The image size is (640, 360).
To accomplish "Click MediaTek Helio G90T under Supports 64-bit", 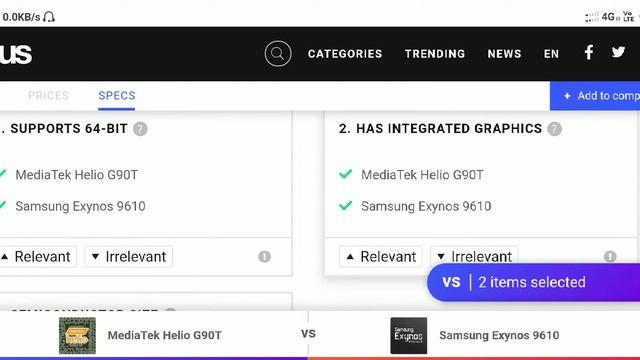I will coord(77,175).
